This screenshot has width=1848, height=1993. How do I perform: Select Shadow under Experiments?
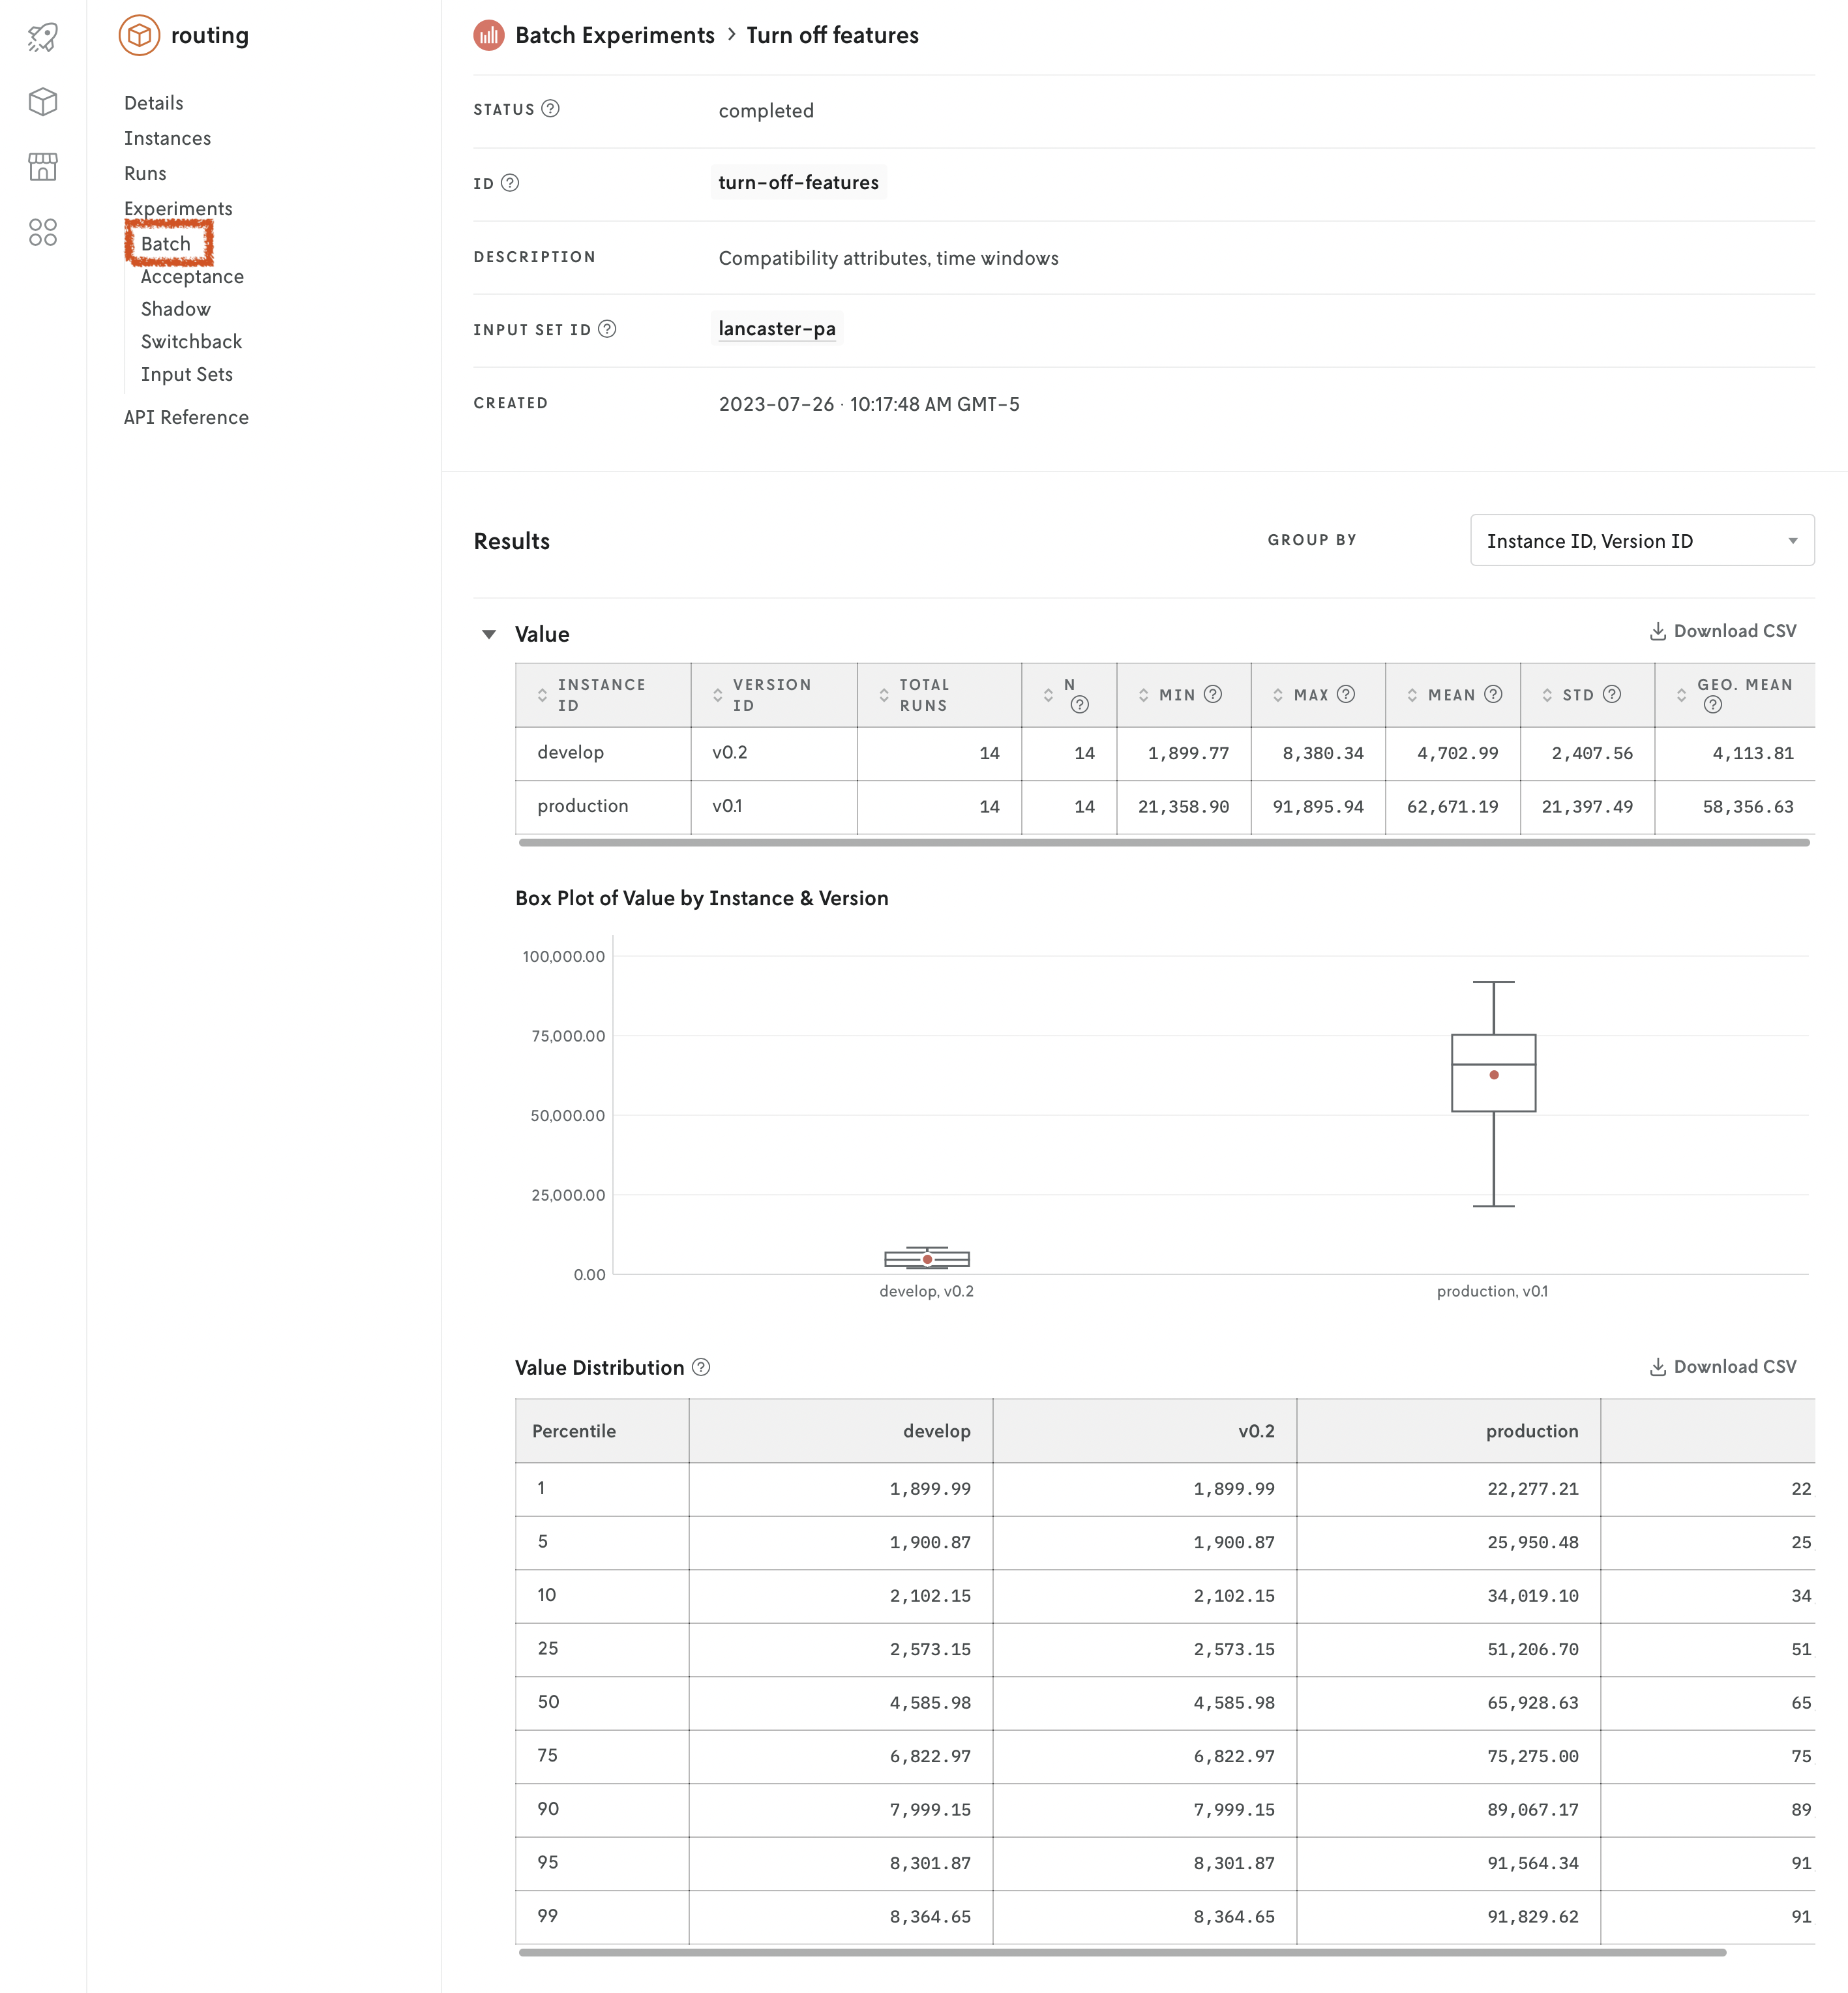[175, 308]
